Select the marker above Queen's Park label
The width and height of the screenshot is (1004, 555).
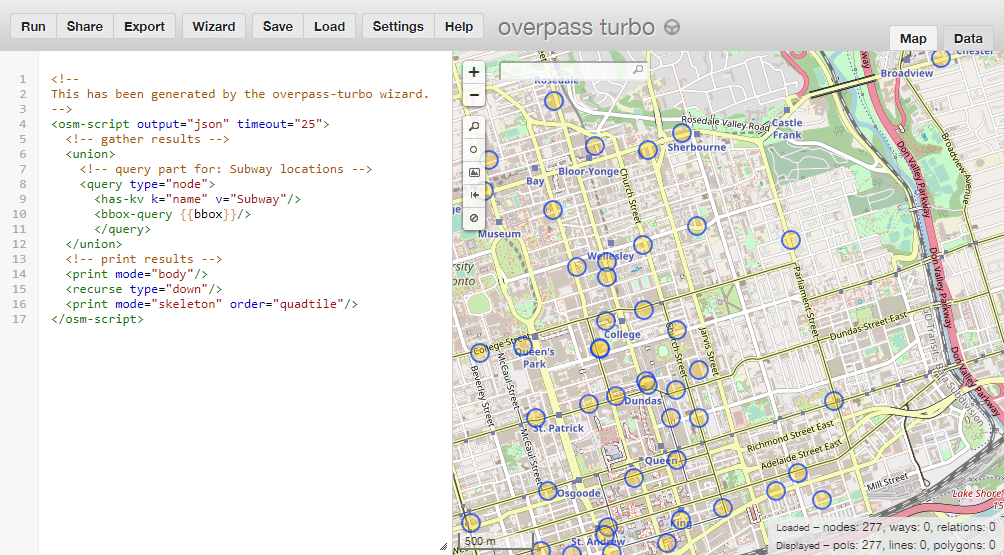click(x=522, y=346)
